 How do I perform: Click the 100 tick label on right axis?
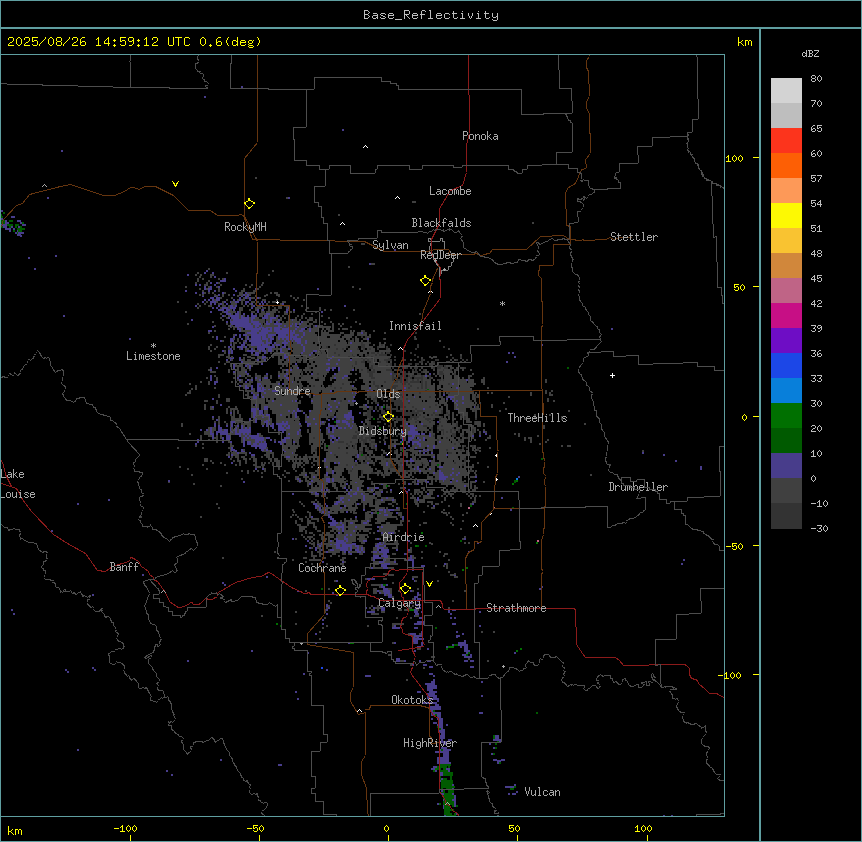point(734,158)
